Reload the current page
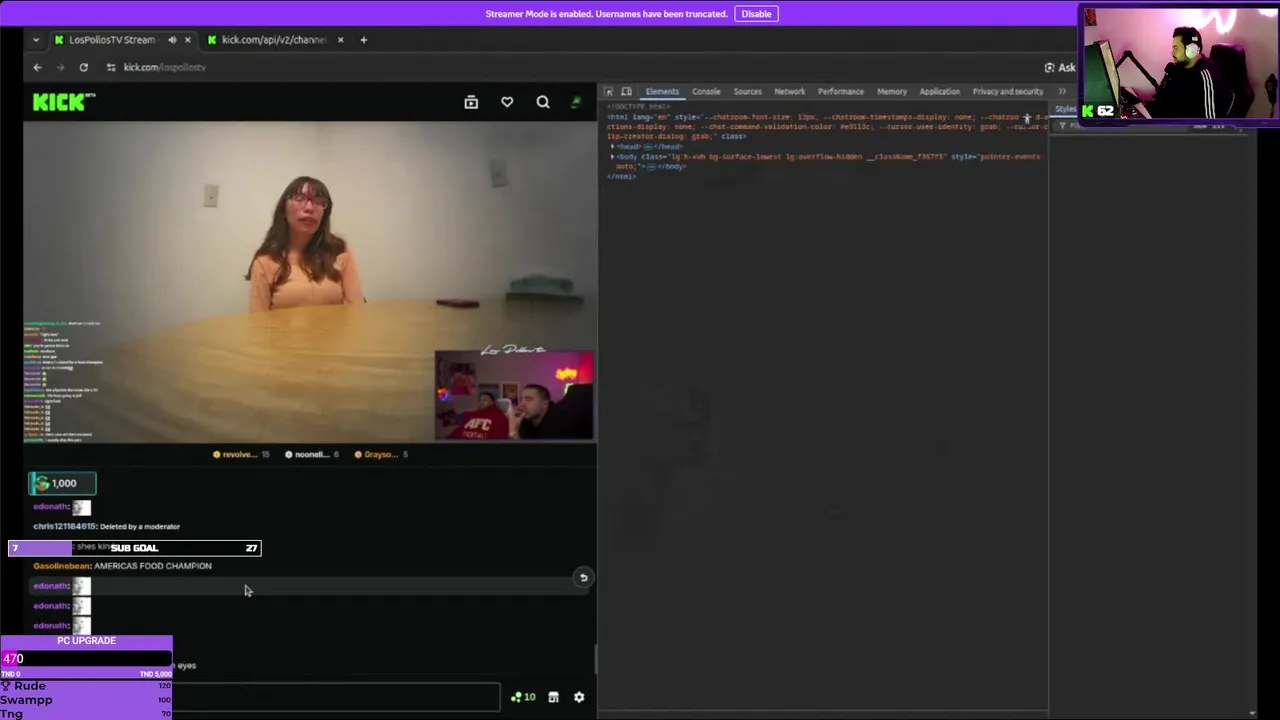This screenshot has width=1280, height=720. pyautogui.click(x=84, y=67)
